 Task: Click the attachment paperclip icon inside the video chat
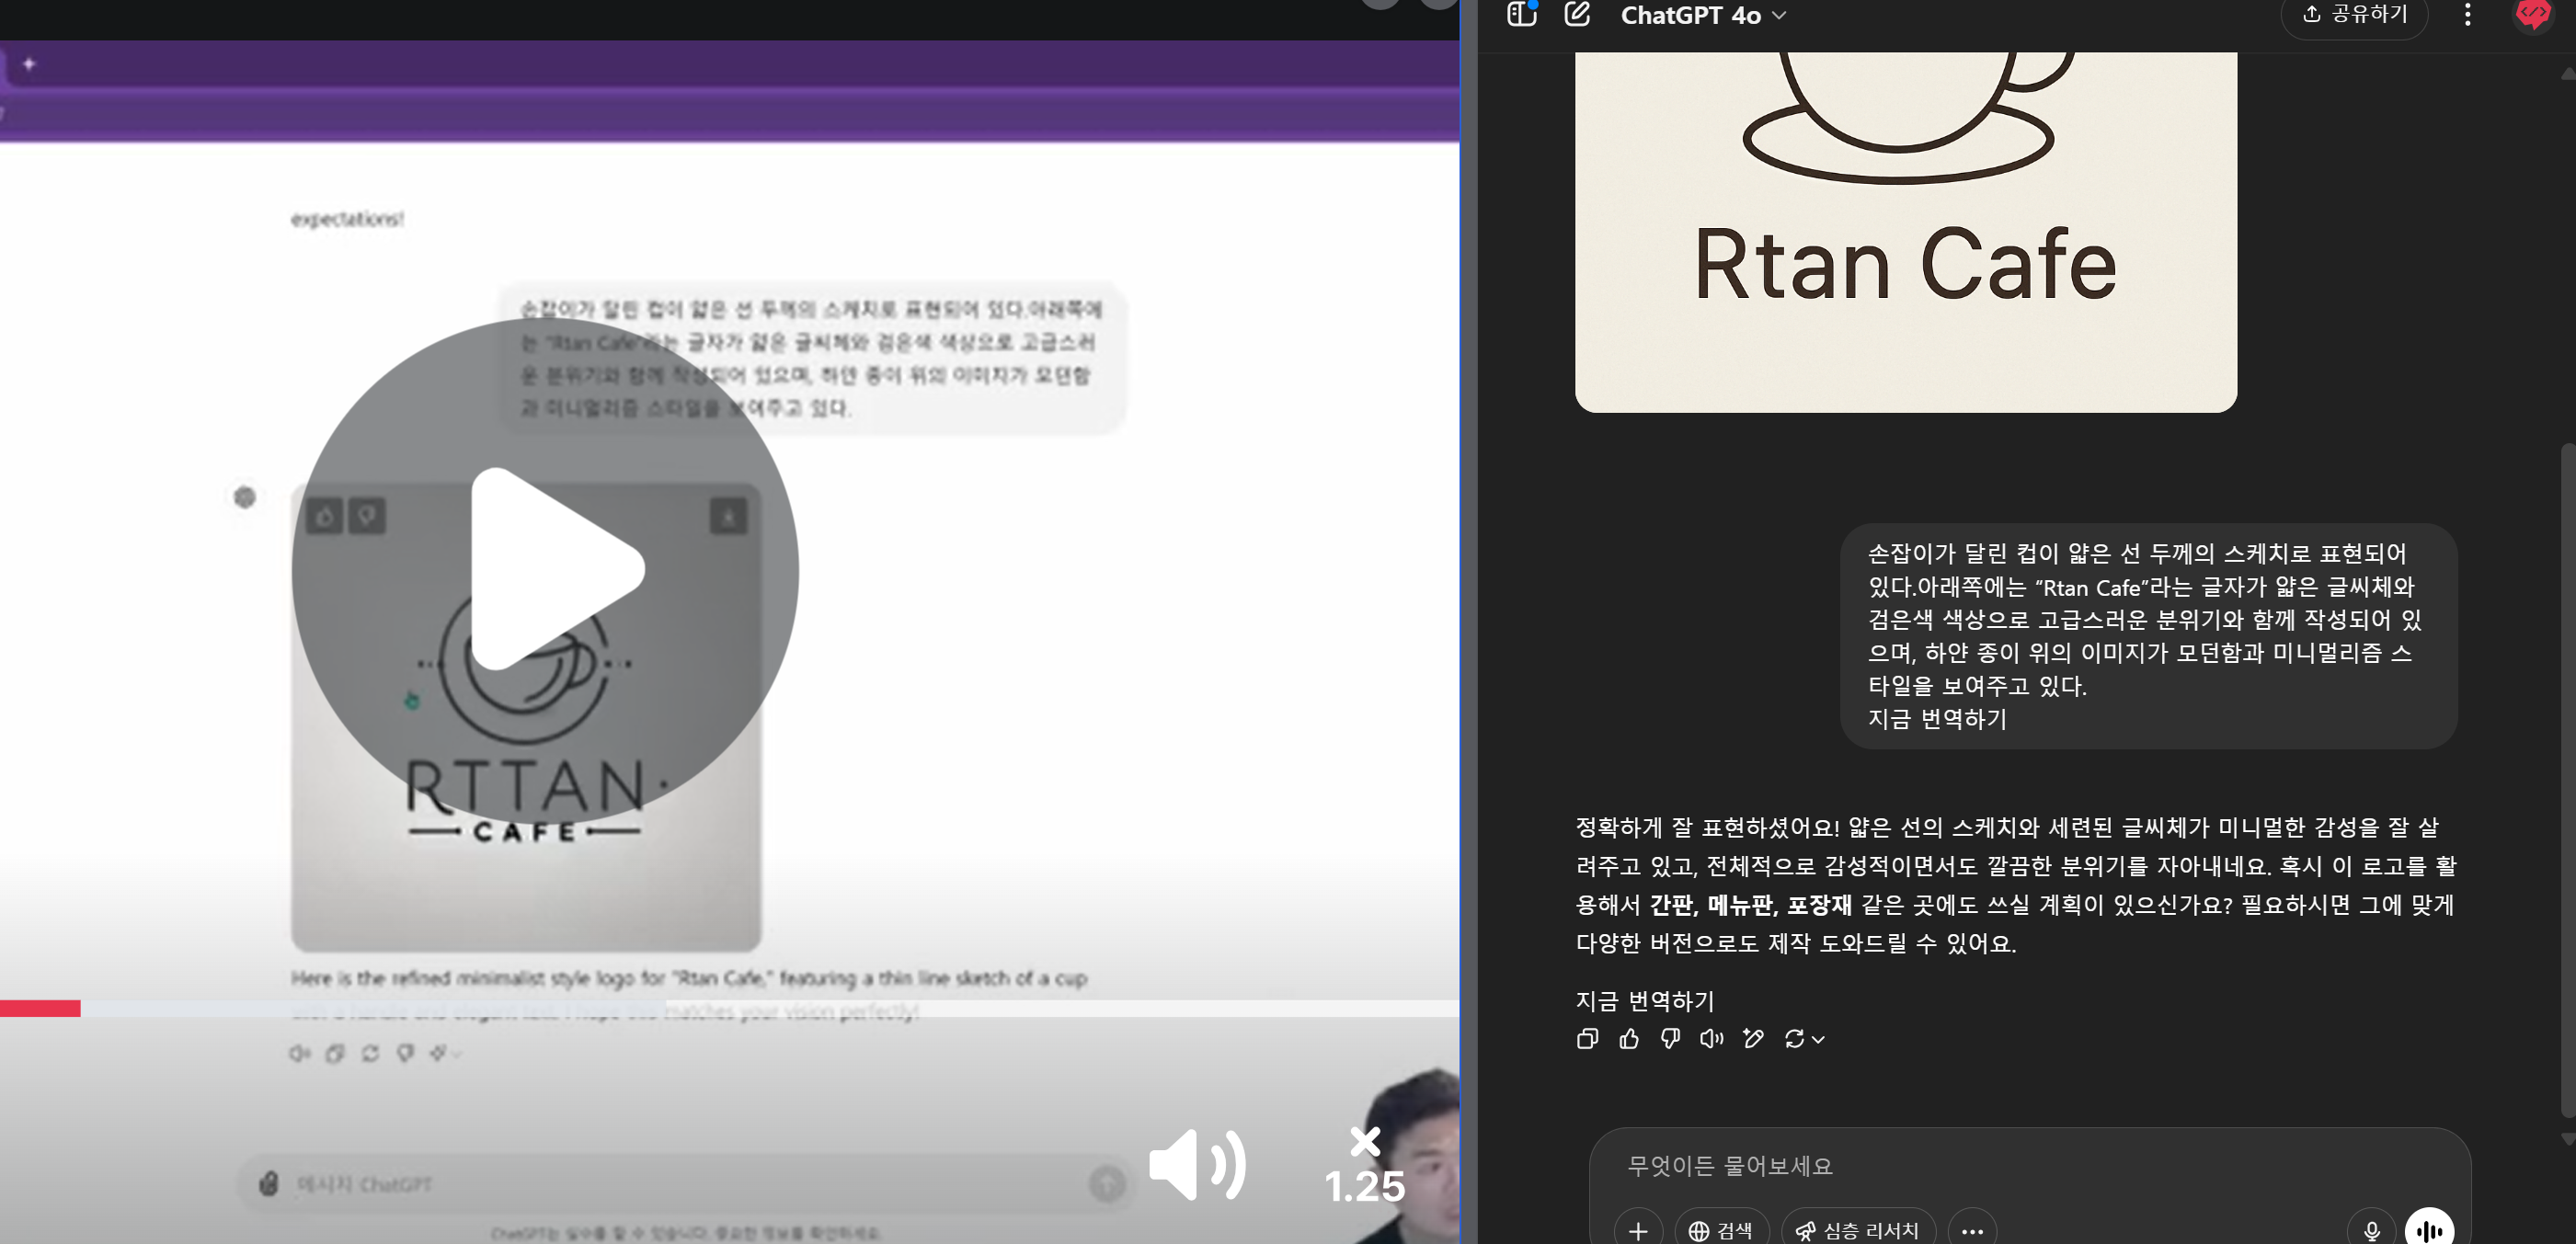pyautogui.click(x=268, y=1184)
